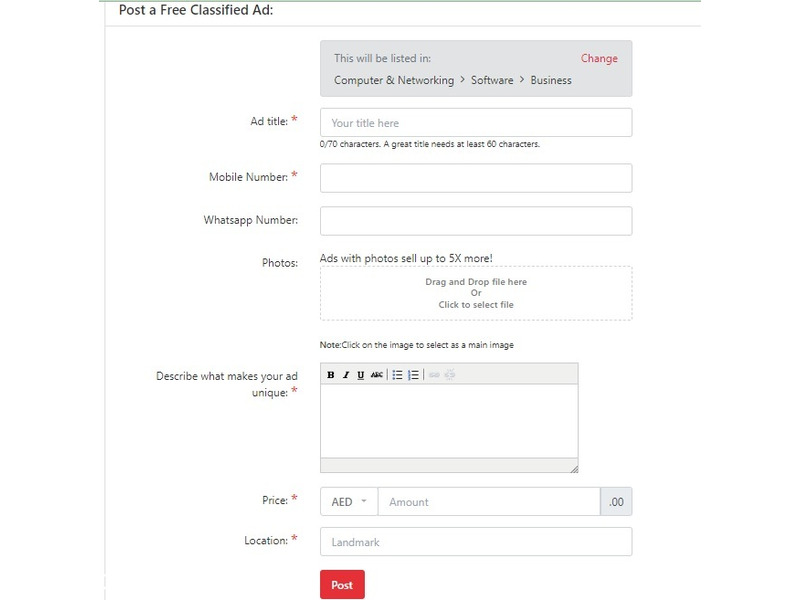The width and height of the screenshot is (800, 600).
Task: Click the editor resize handle corner
Action: coord(574,468)
